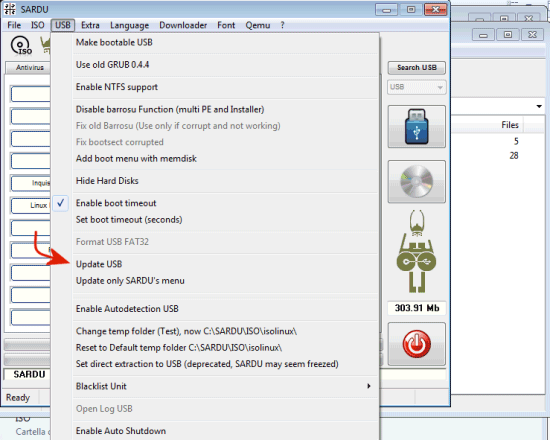Click the SARDU mascot USB logo

click(x=416, y=251)
